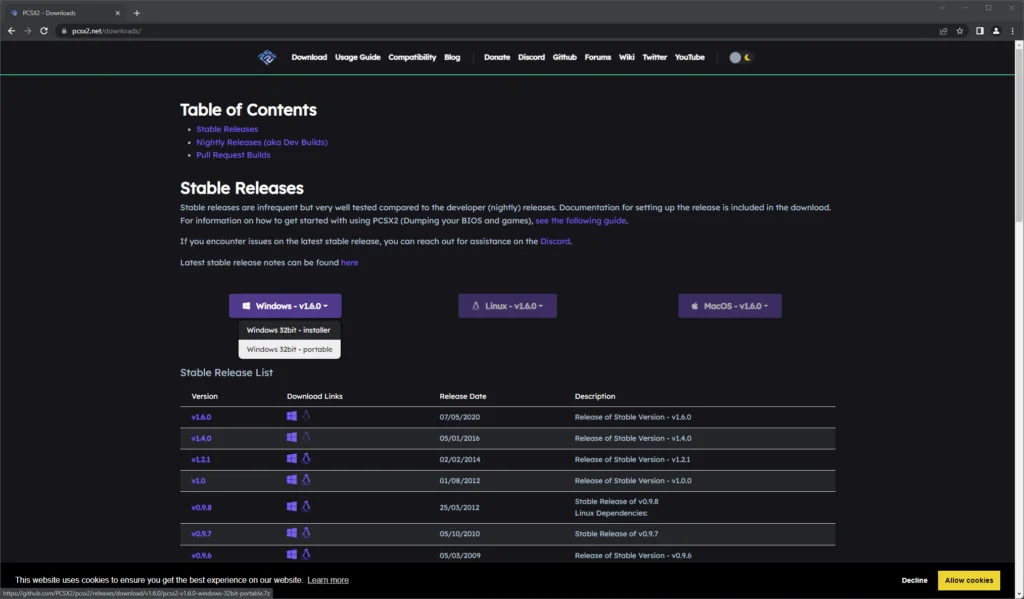This screenshot has height=599, width=1024.
Task: Open the Download nav item
Action: point(309,57)
